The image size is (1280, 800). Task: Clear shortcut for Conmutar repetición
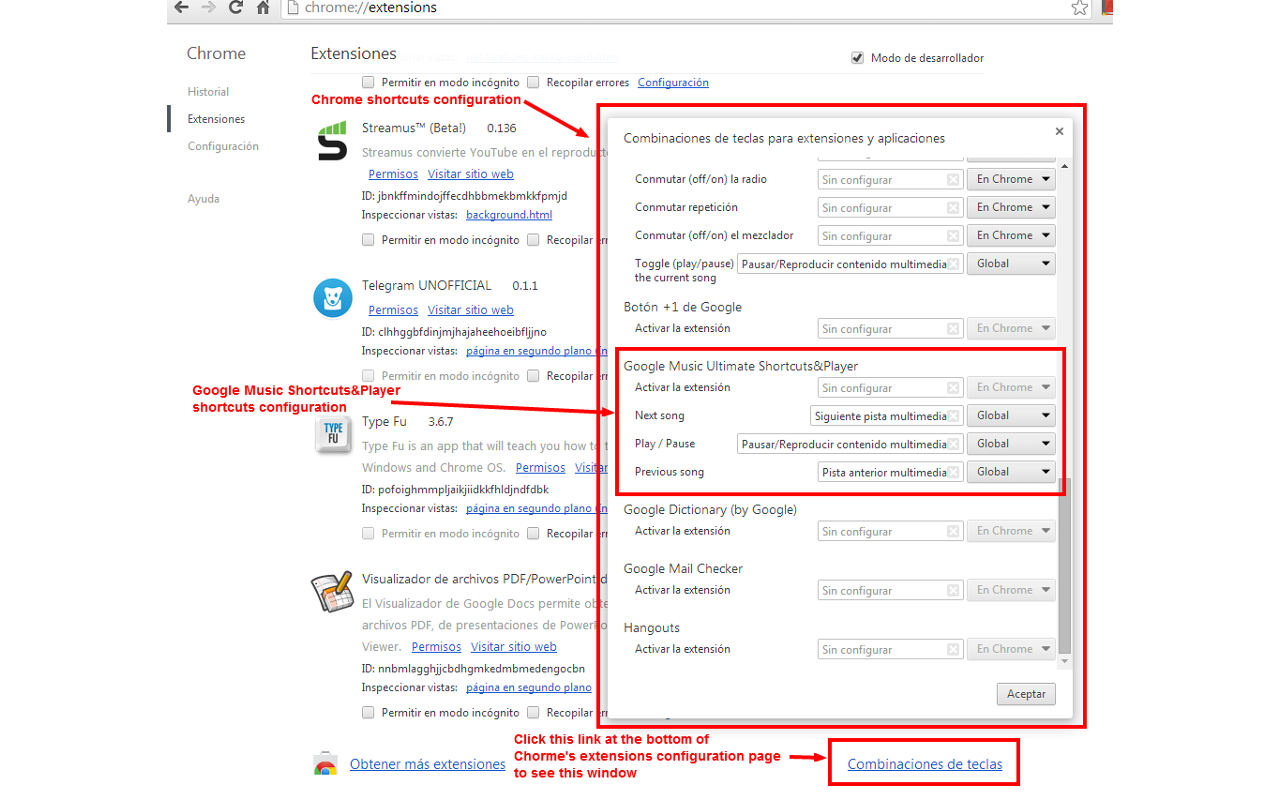click(953, 208)
